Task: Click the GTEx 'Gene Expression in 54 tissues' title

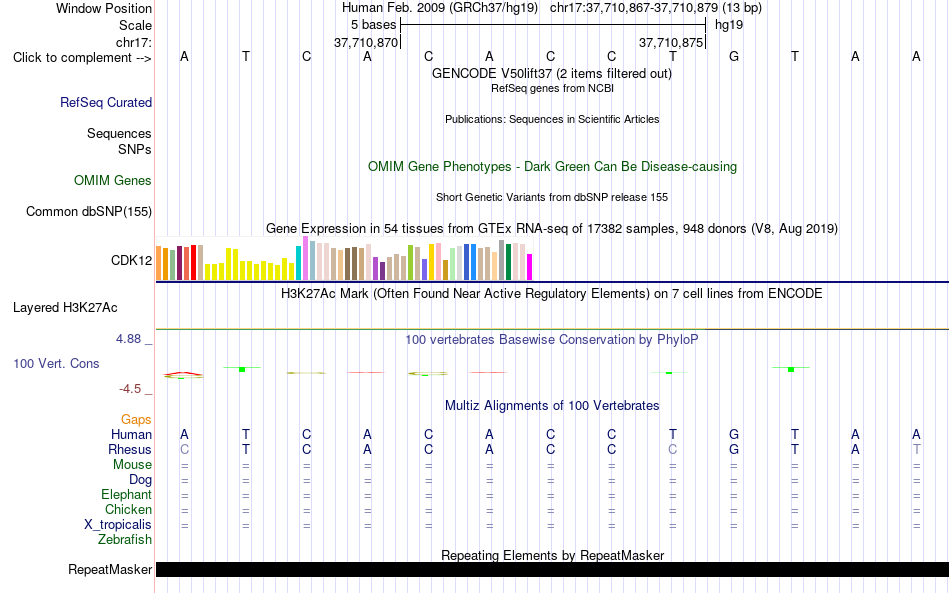Action: [x=552, y=228]
